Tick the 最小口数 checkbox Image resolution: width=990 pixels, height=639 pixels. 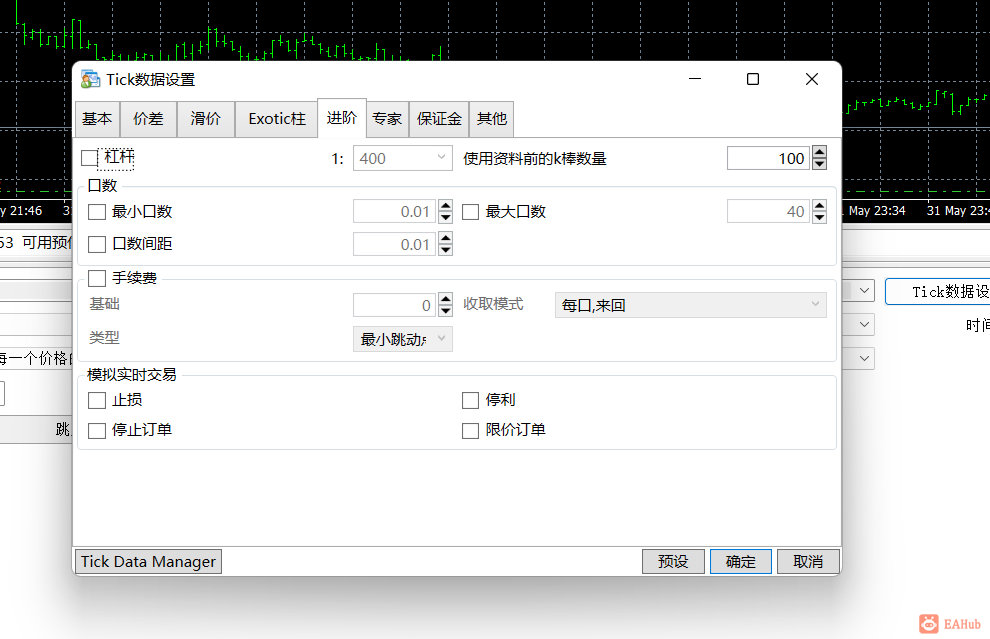(x=97, y=212)
